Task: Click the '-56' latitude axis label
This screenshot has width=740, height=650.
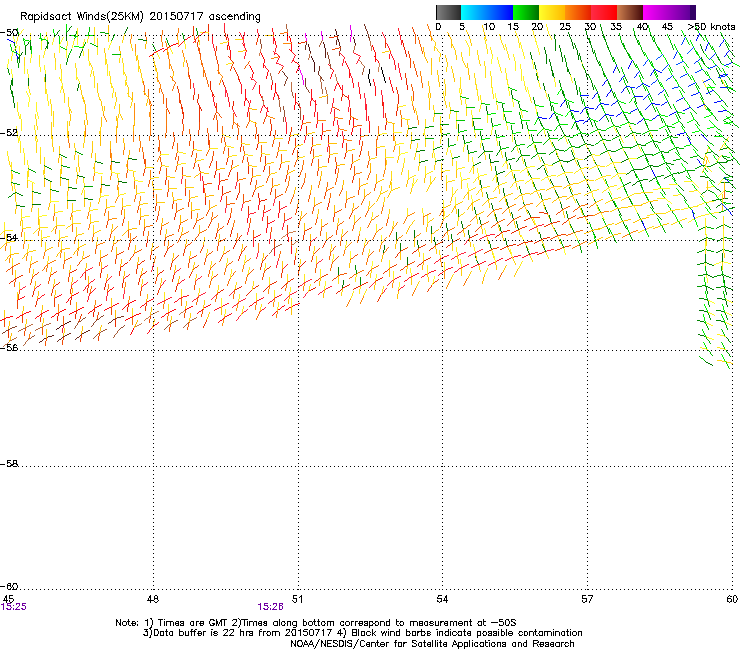Action: tap(9, 347)
